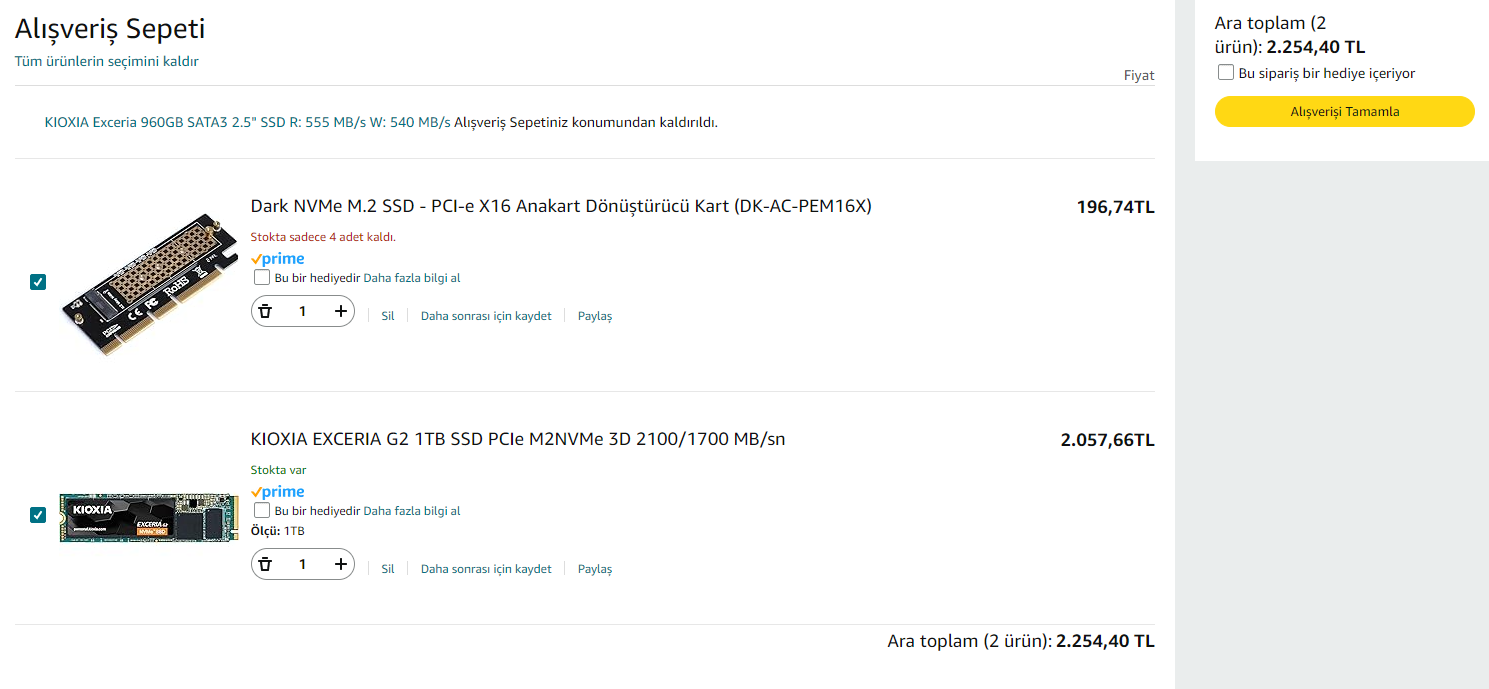This screenshot has height=689, width=1489.
Task: Click Paylaş for the Dark NVMe adapter
Action: click(x=595, y=316)
